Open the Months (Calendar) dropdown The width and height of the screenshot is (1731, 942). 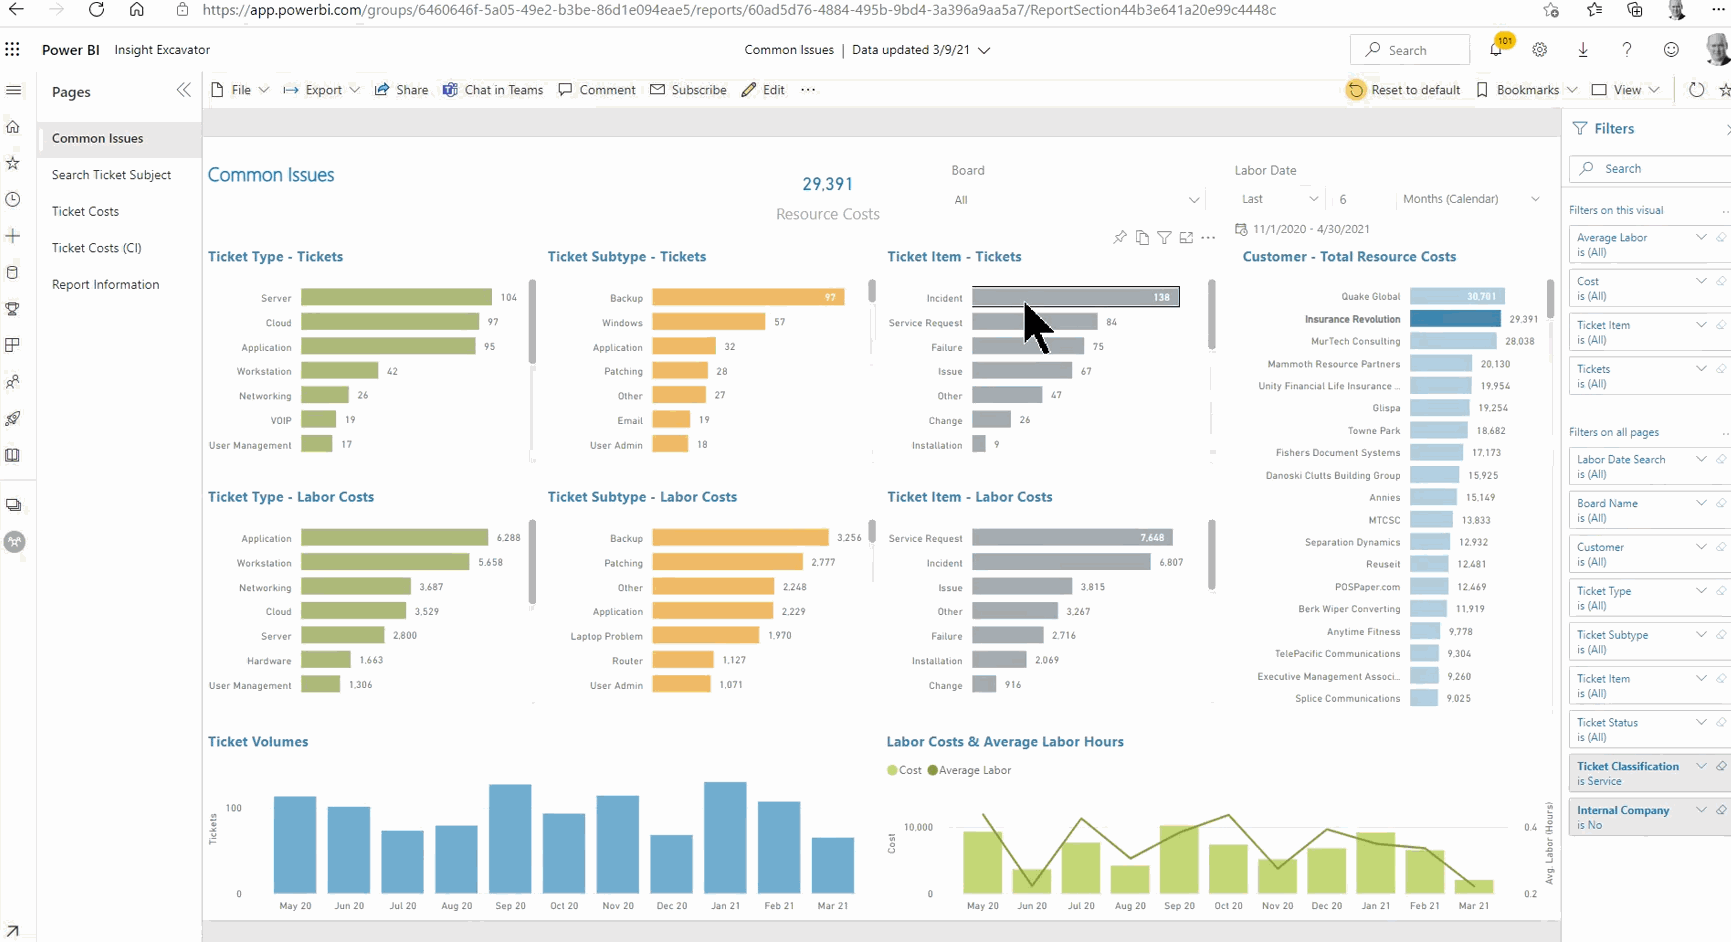pyautogui.click(x=1470, y=199)
